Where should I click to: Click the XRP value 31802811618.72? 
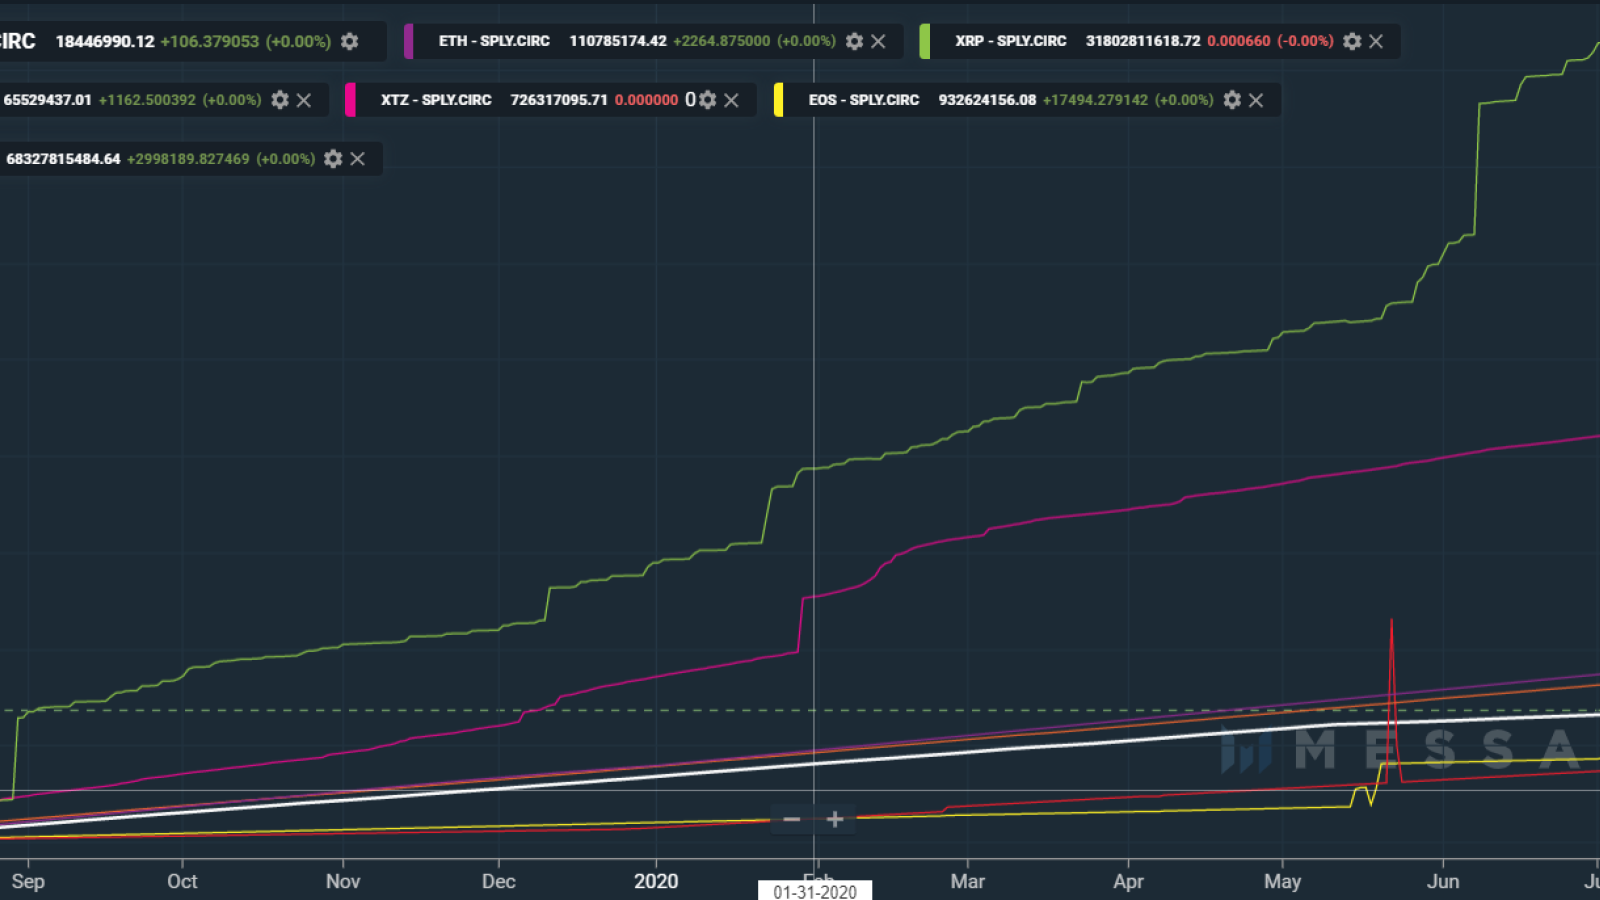coord(1143,41)
